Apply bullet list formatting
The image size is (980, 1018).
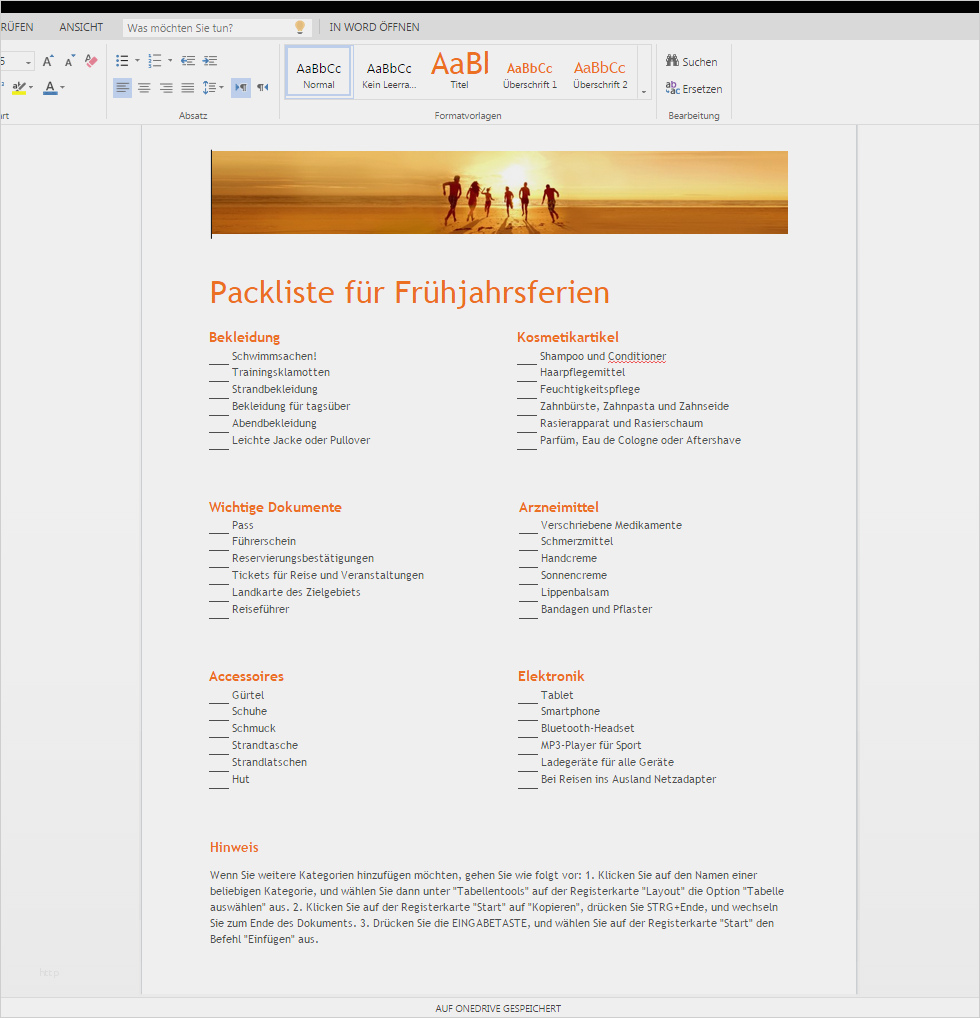coord(121,60)
